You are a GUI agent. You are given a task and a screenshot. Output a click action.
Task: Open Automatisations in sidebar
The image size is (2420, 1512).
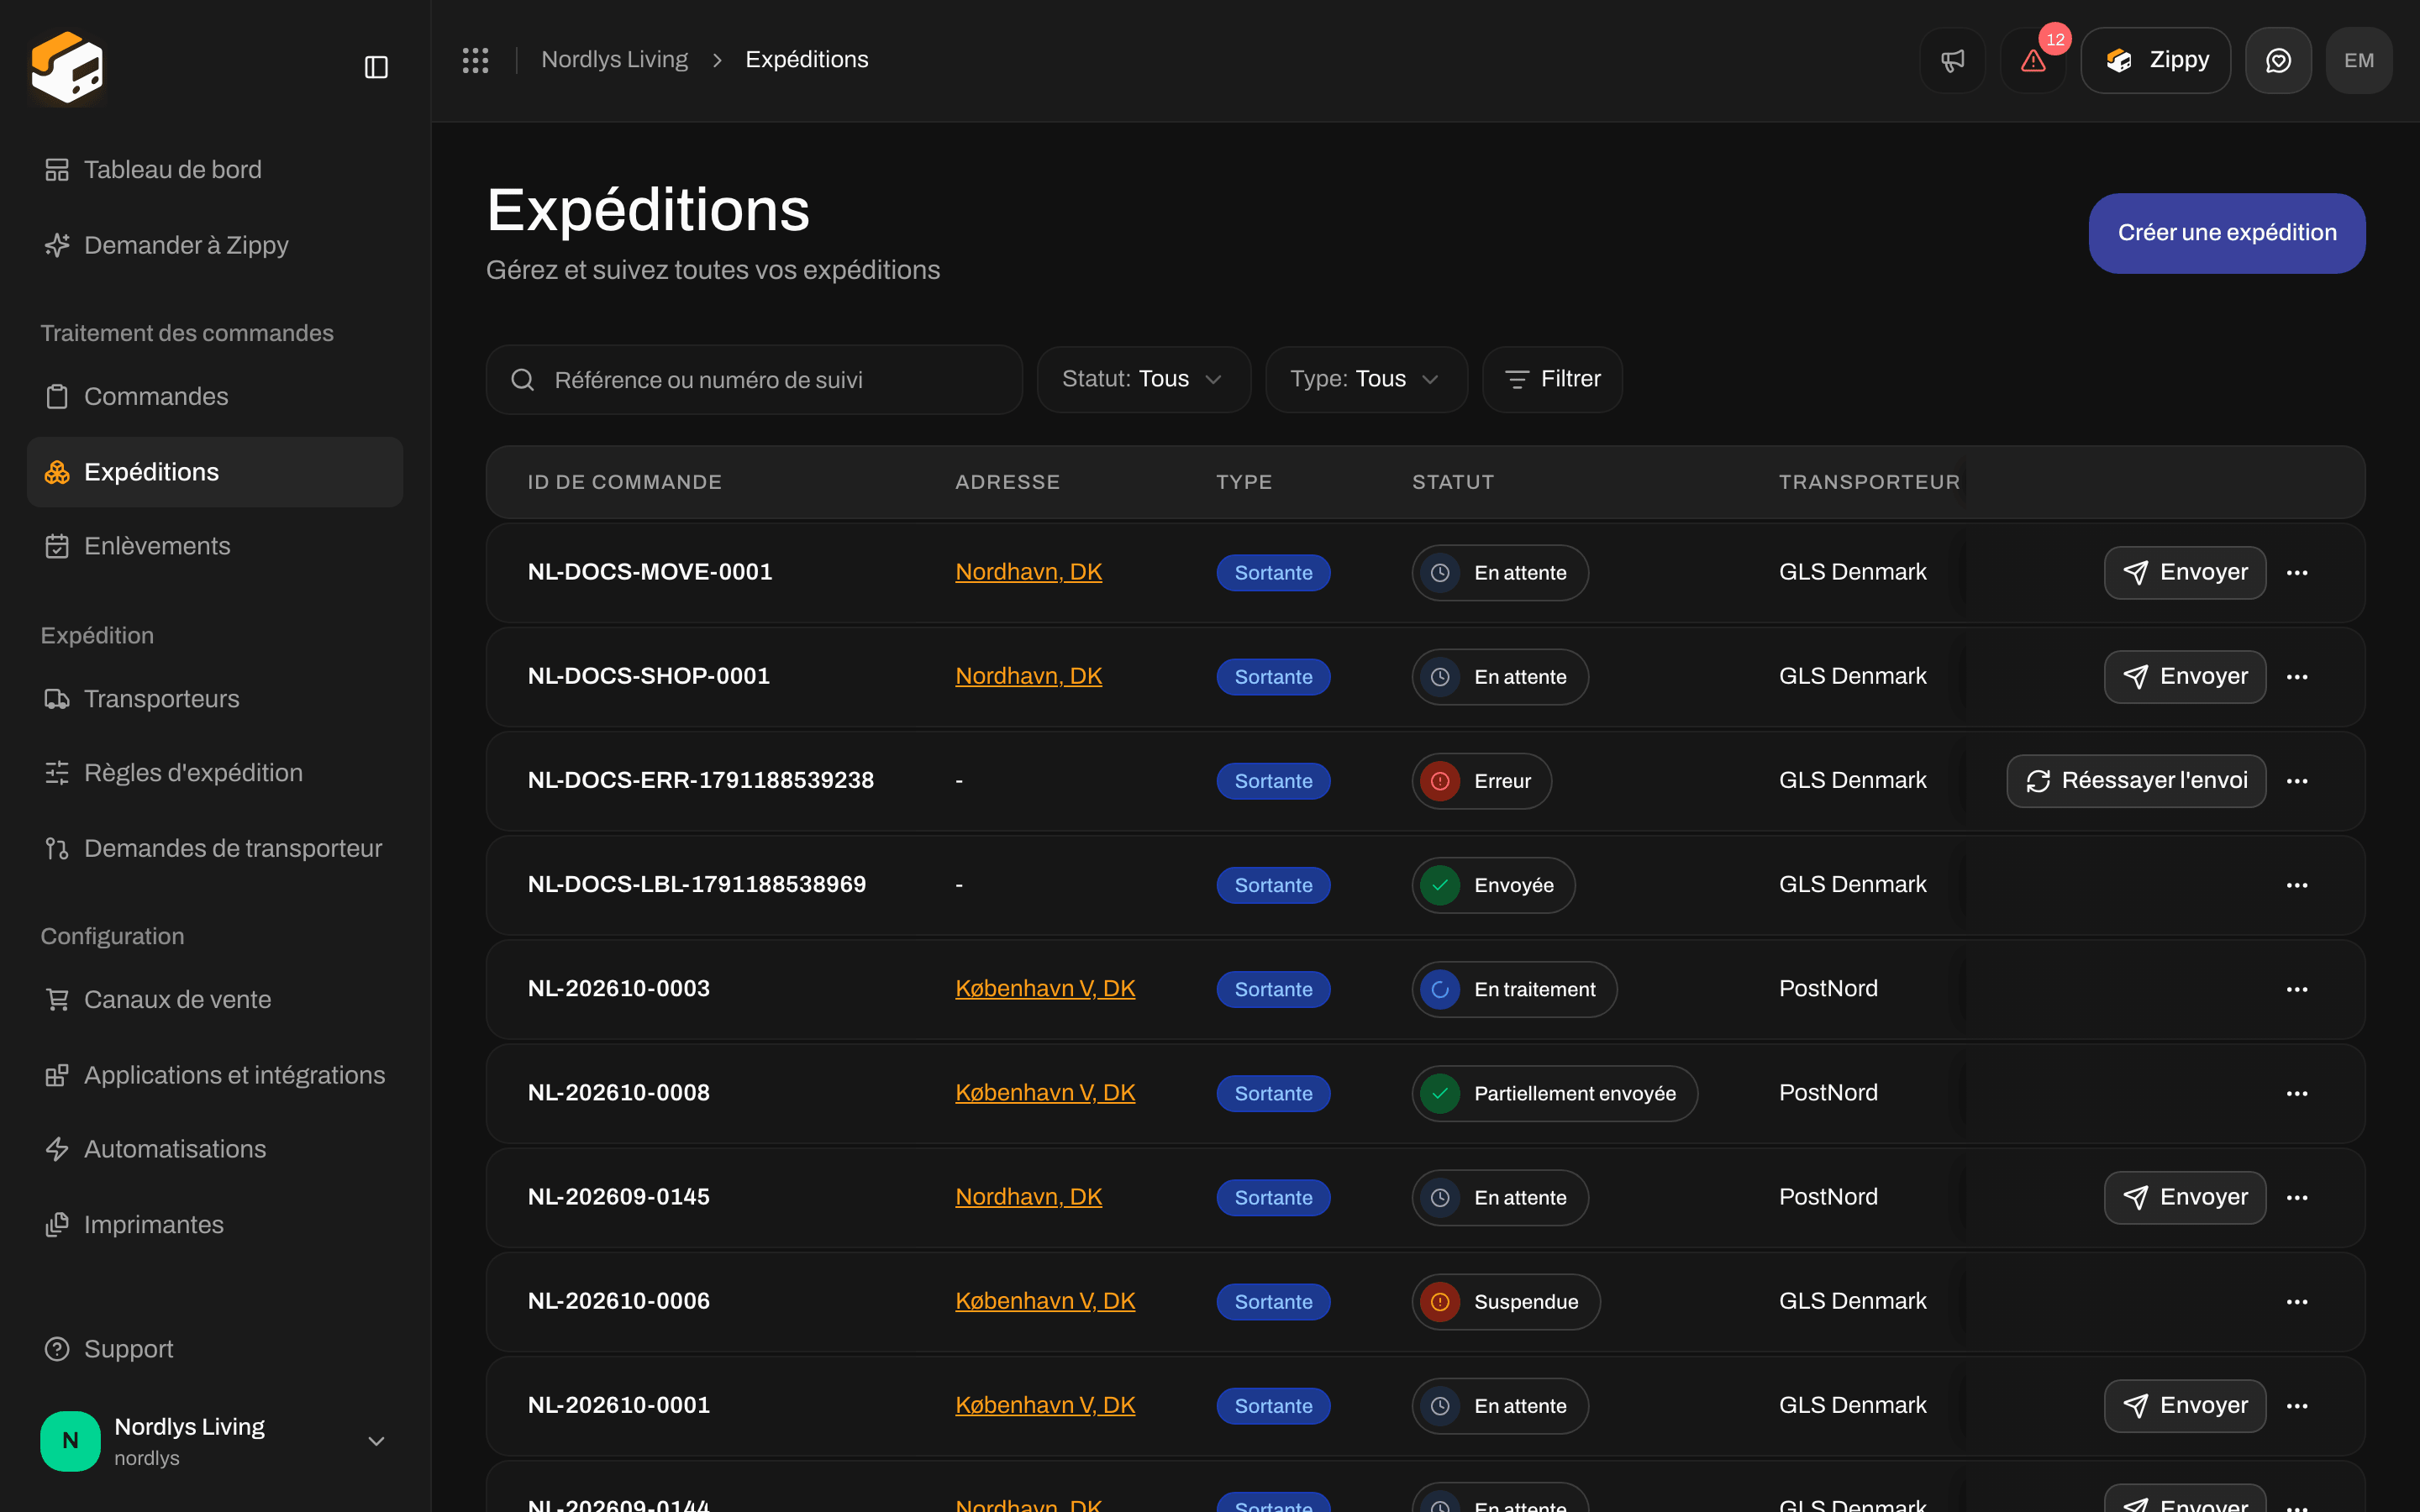[214, 1149]
